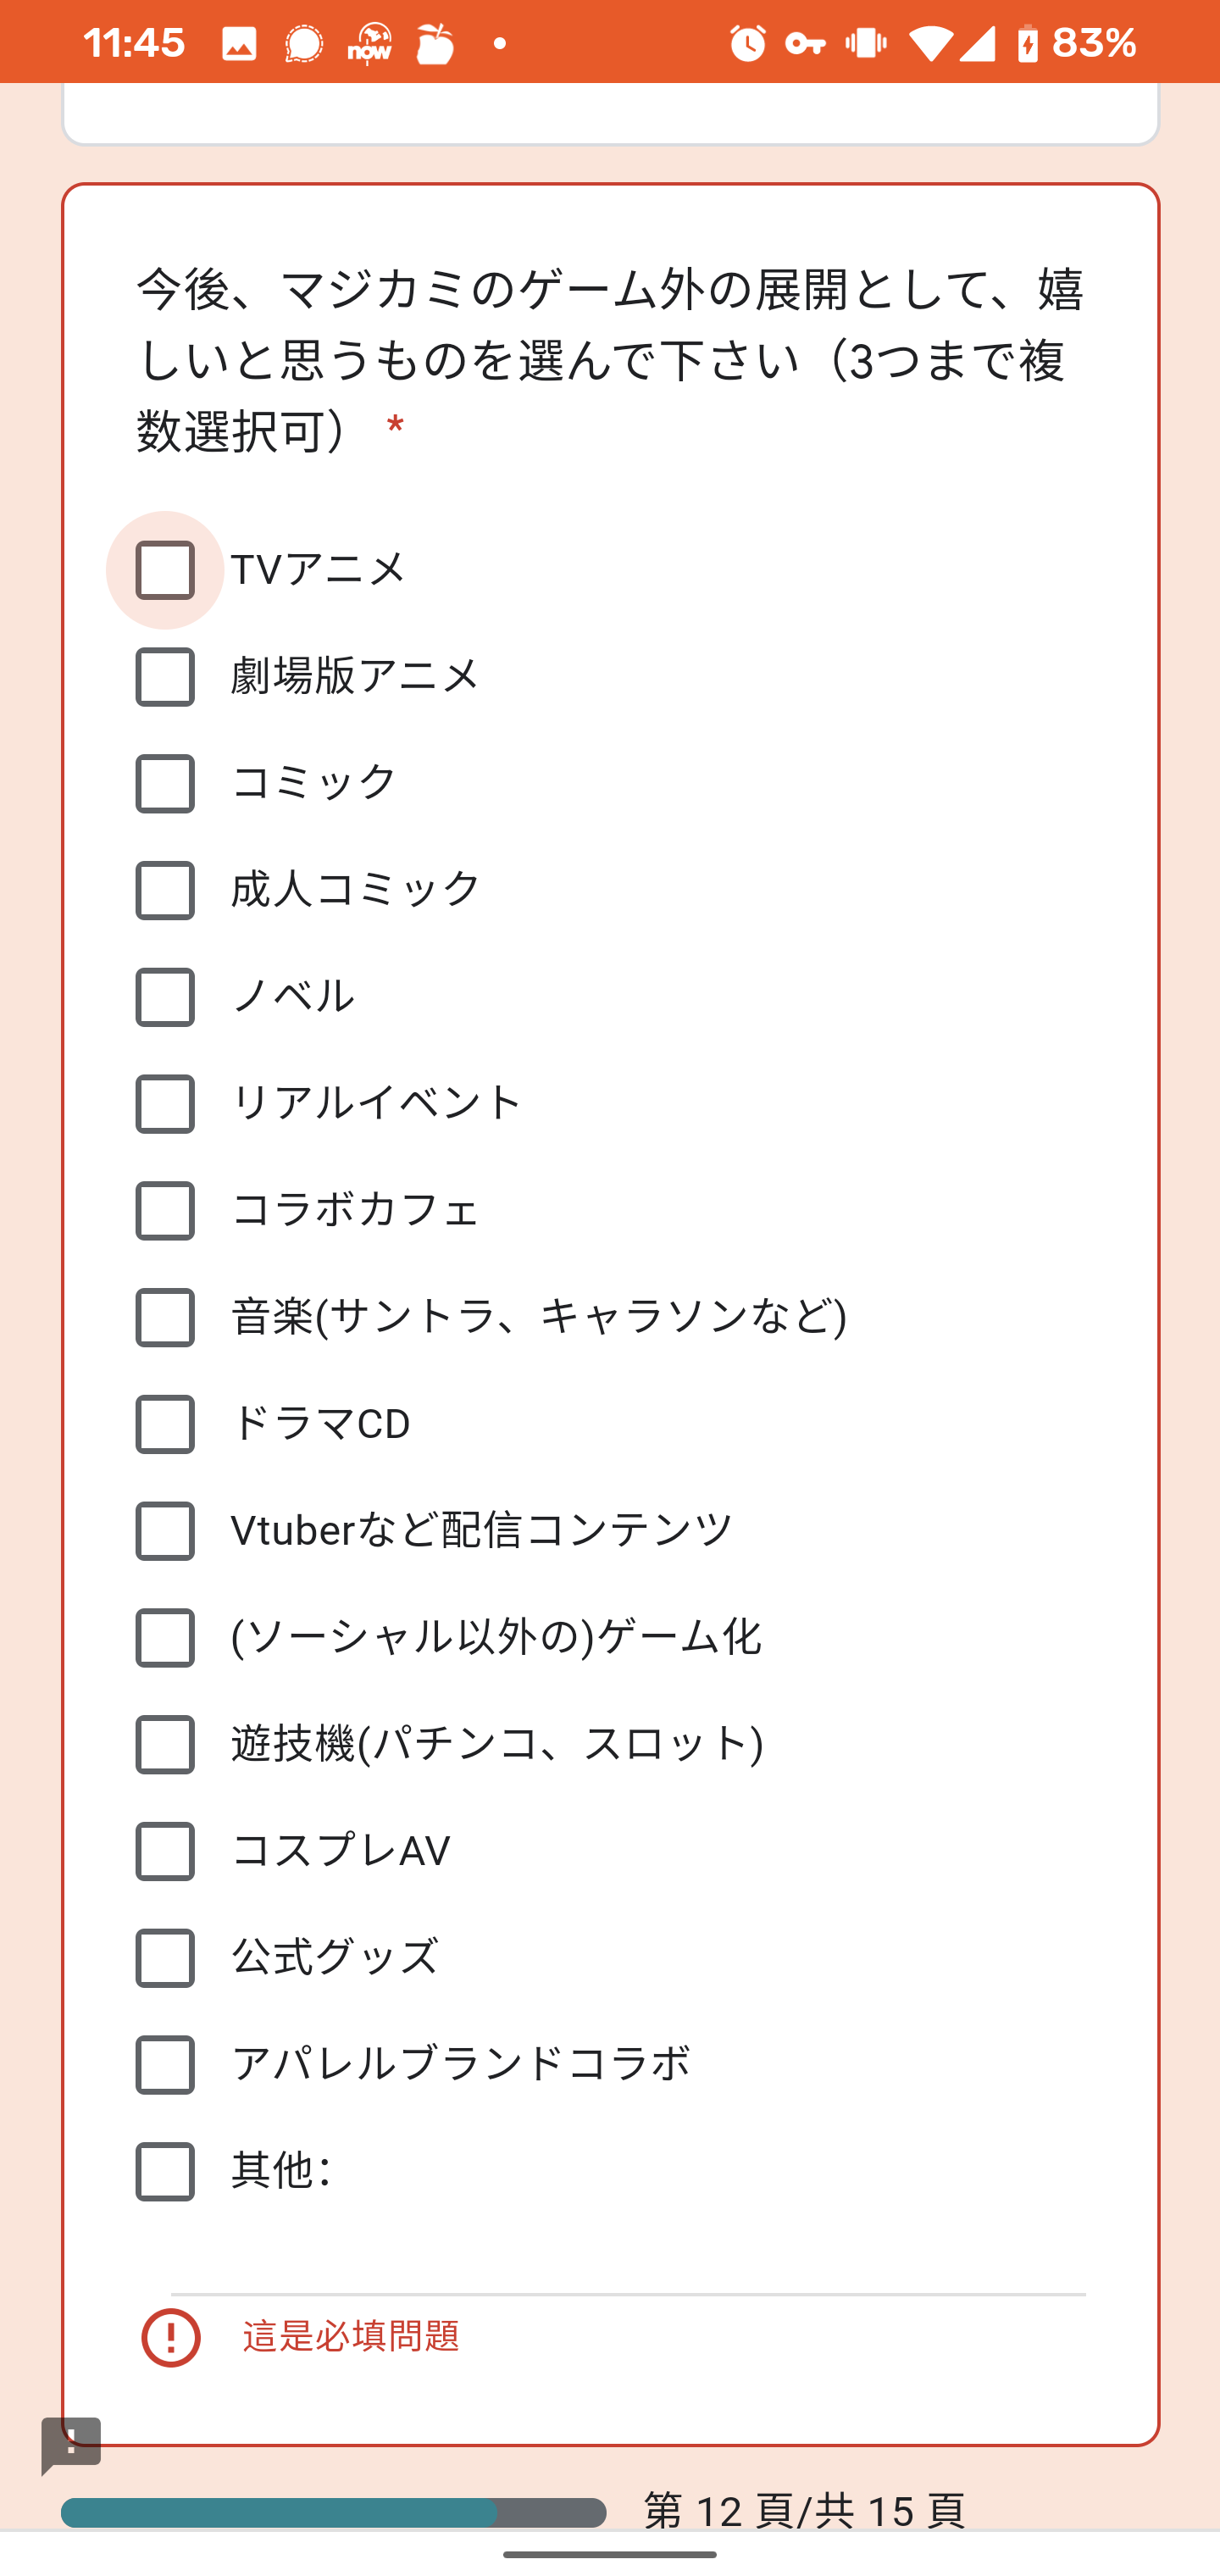Select the コミック checkbox

coord(165,783)
